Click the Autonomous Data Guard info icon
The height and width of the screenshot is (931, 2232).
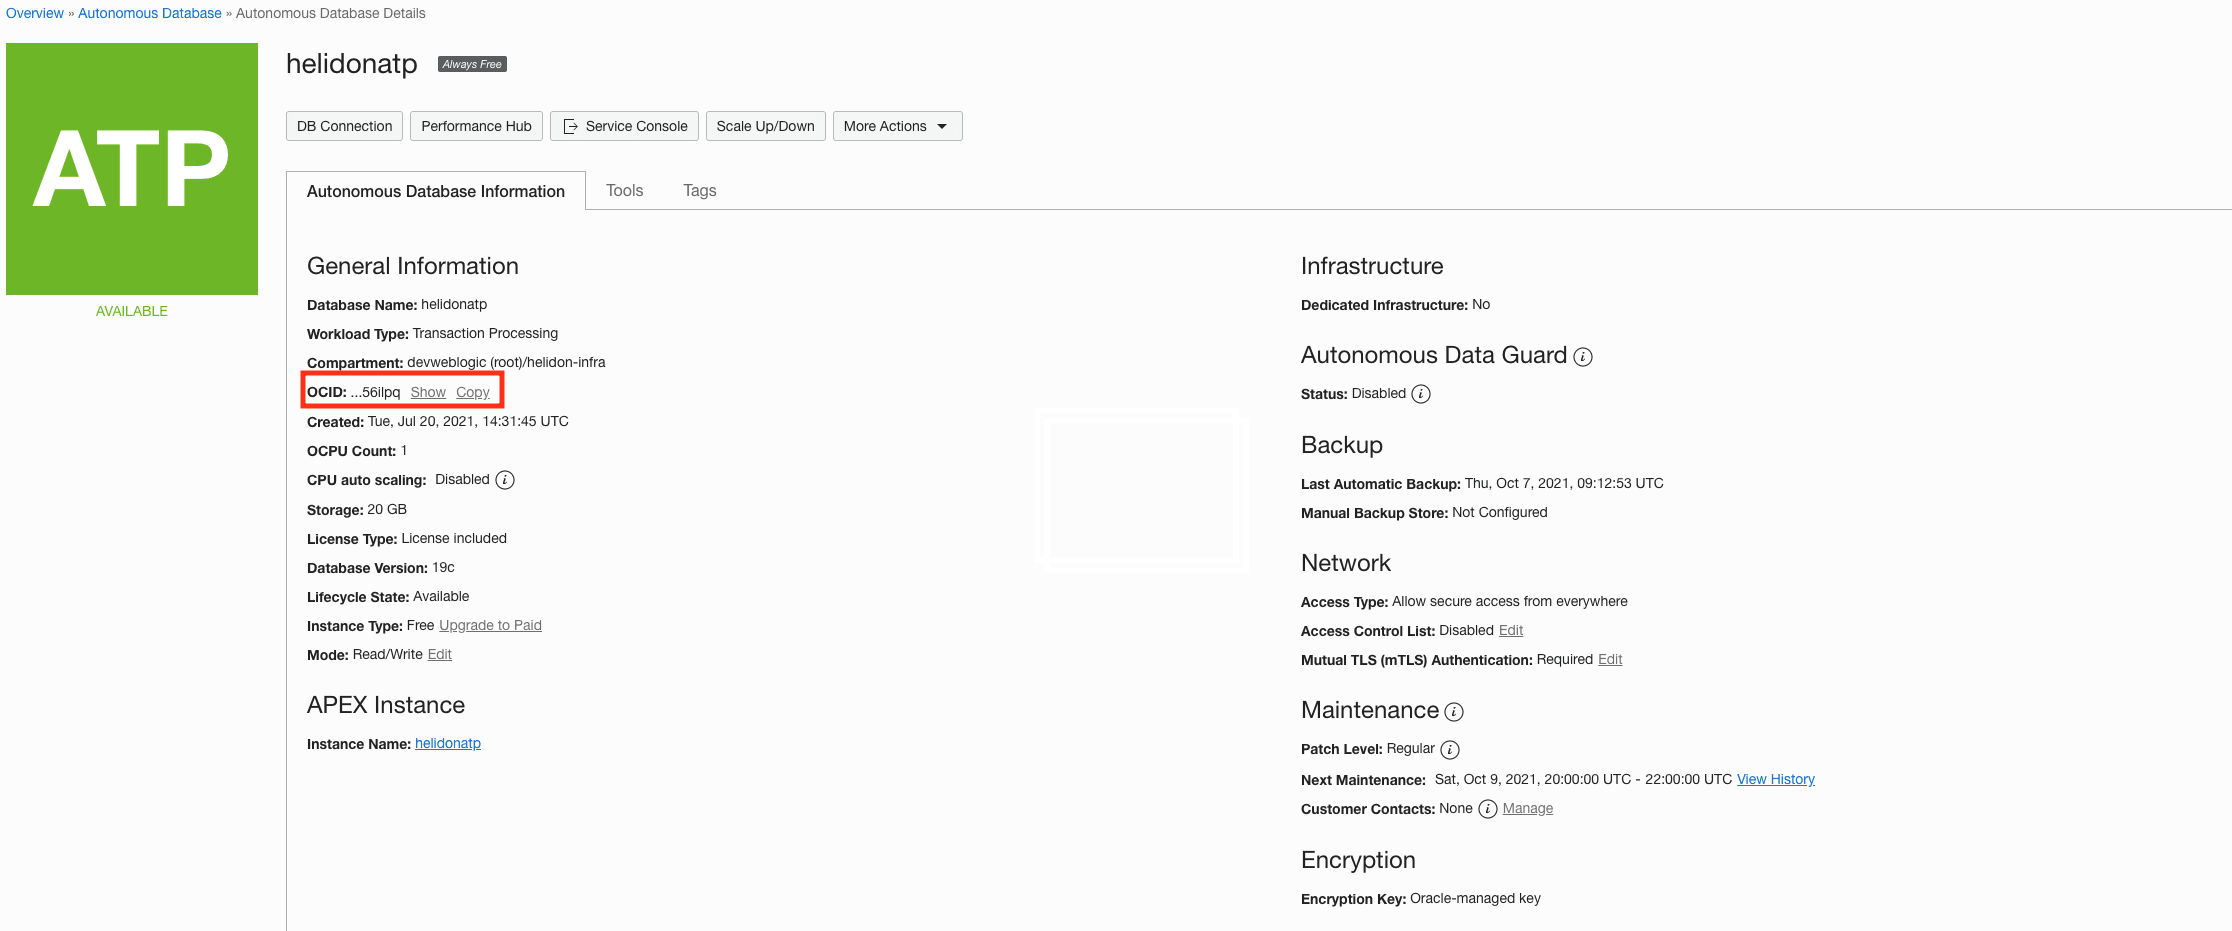pyautogui.click(x=1583, y=357)
